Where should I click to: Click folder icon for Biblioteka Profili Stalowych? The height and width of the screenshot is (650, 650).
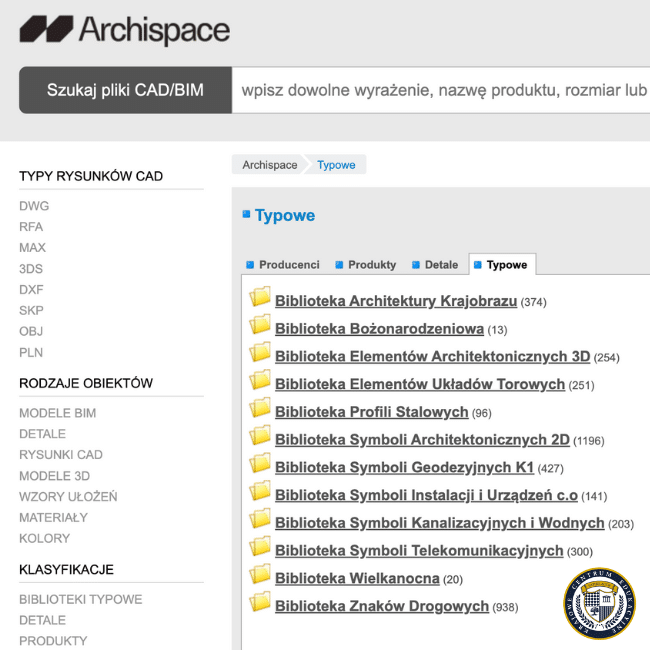click(260, 407)
